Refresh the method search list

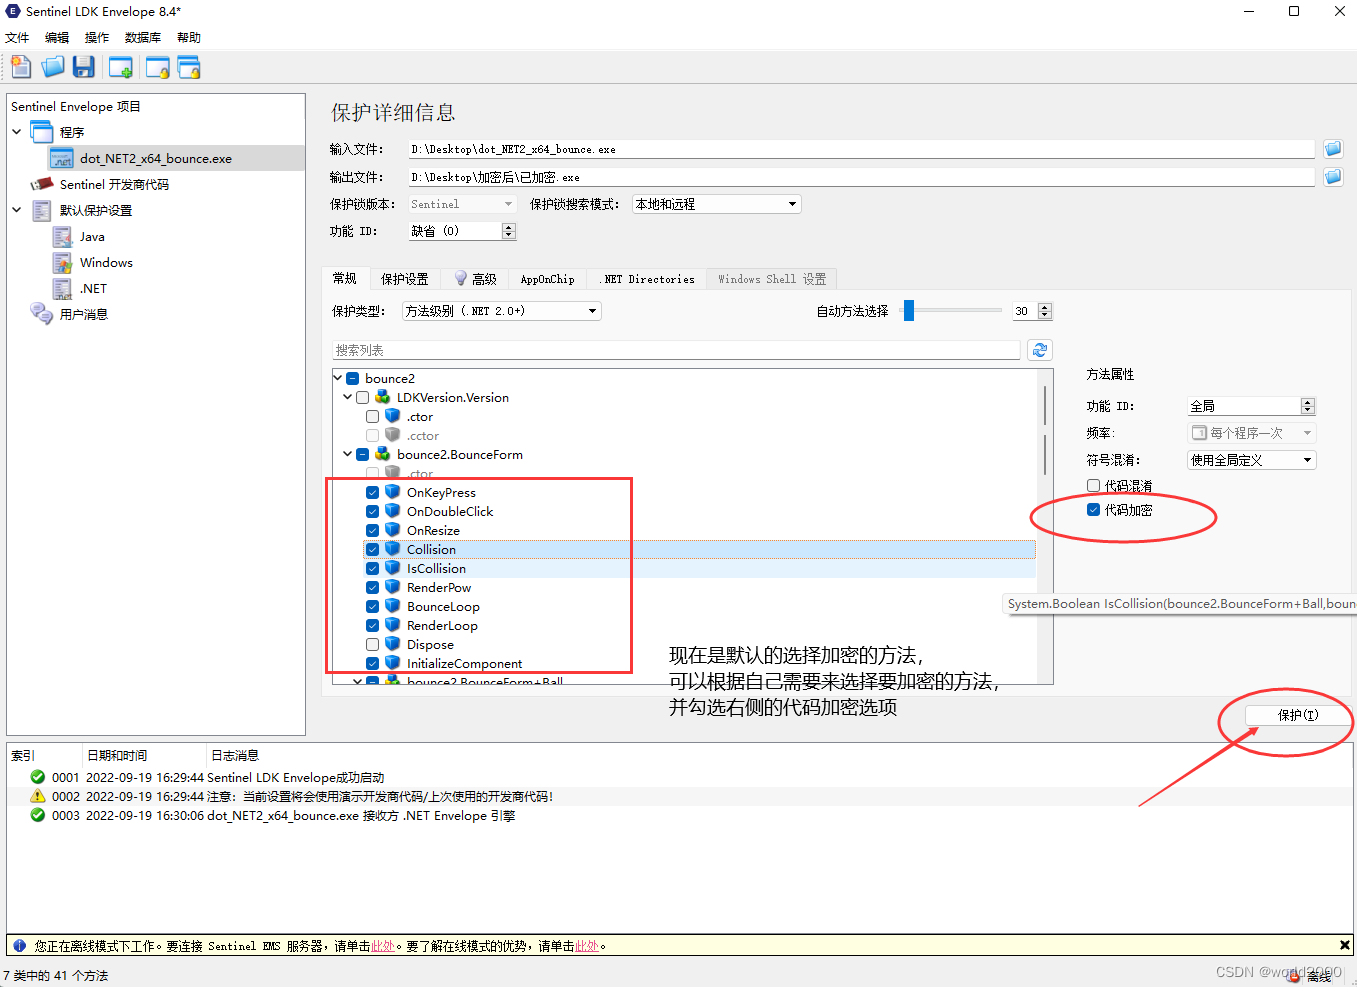[x=1040, y=350]
